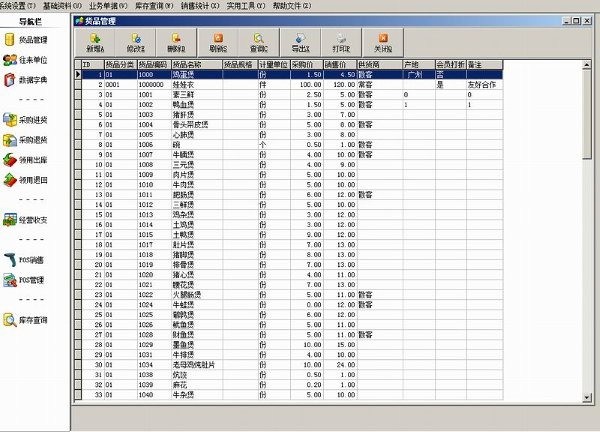Viewport: 600px width, 432px height.
Task: Click the 关闭 (Close) toolbar button
Action: [x=383, y=41]
